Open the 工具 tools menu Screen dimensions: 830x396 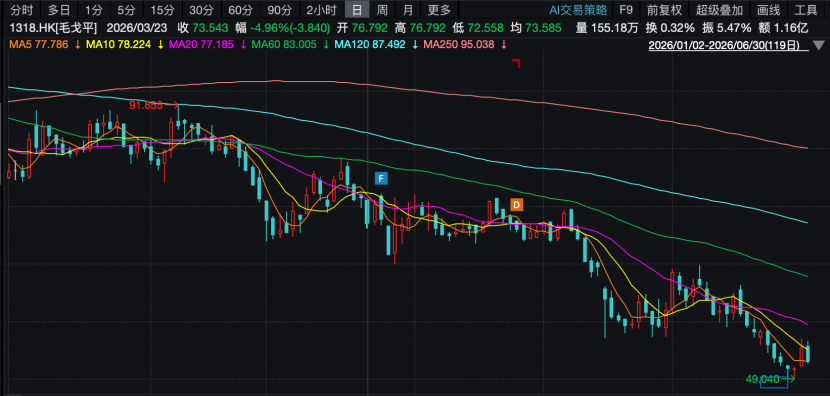tap(806, 9)
